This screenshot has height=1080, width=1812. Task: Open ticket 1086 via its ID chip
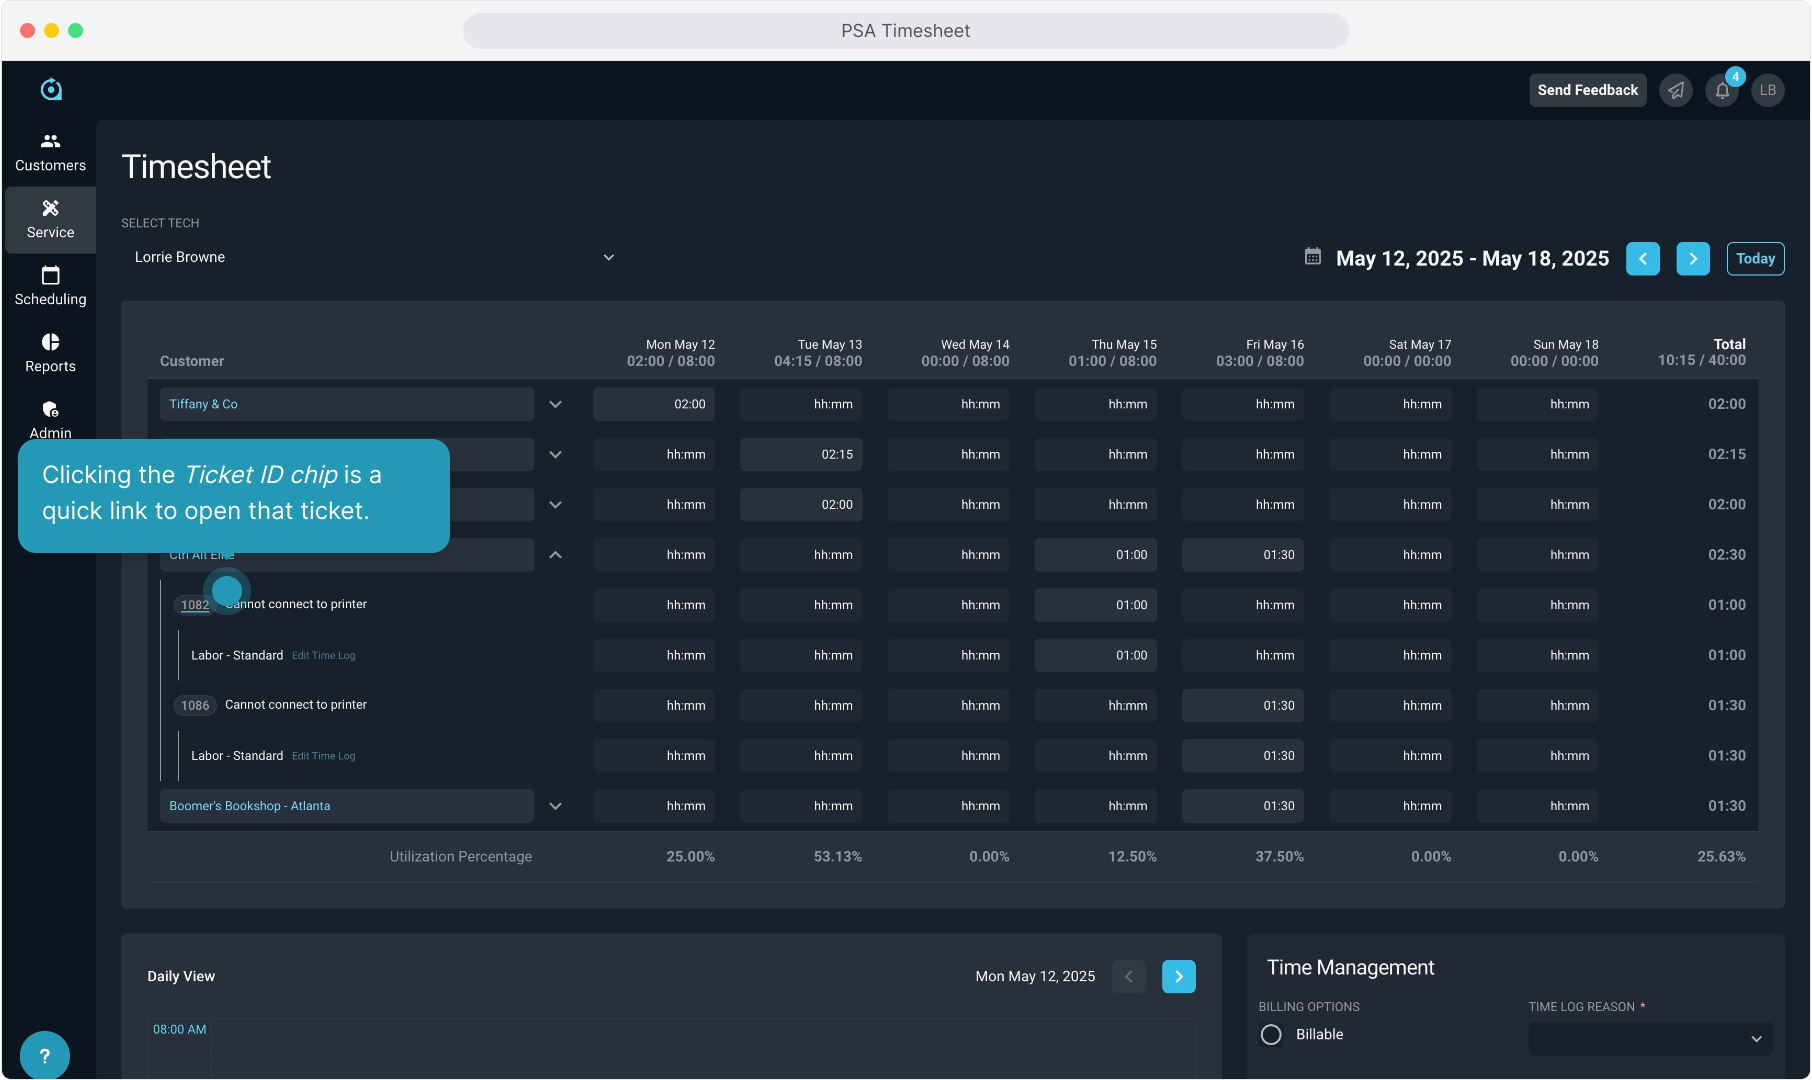coord(195,706)
